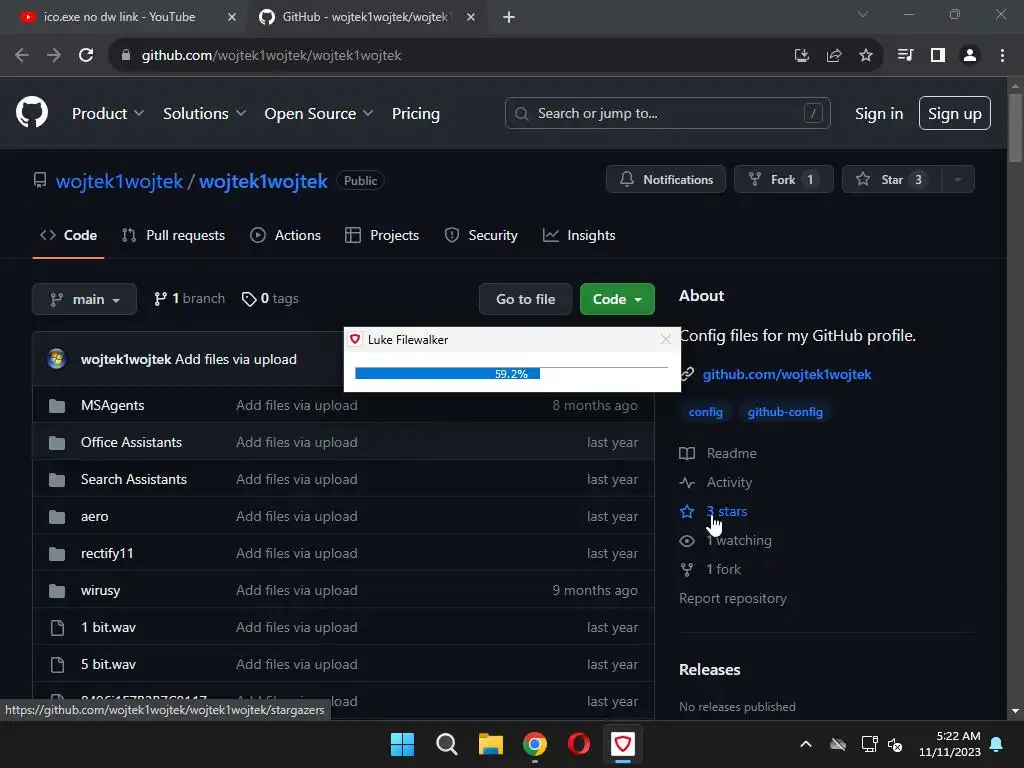Screen dimensions: 1024x768
Task: Open the Pricing page
Action: [415, 114]
